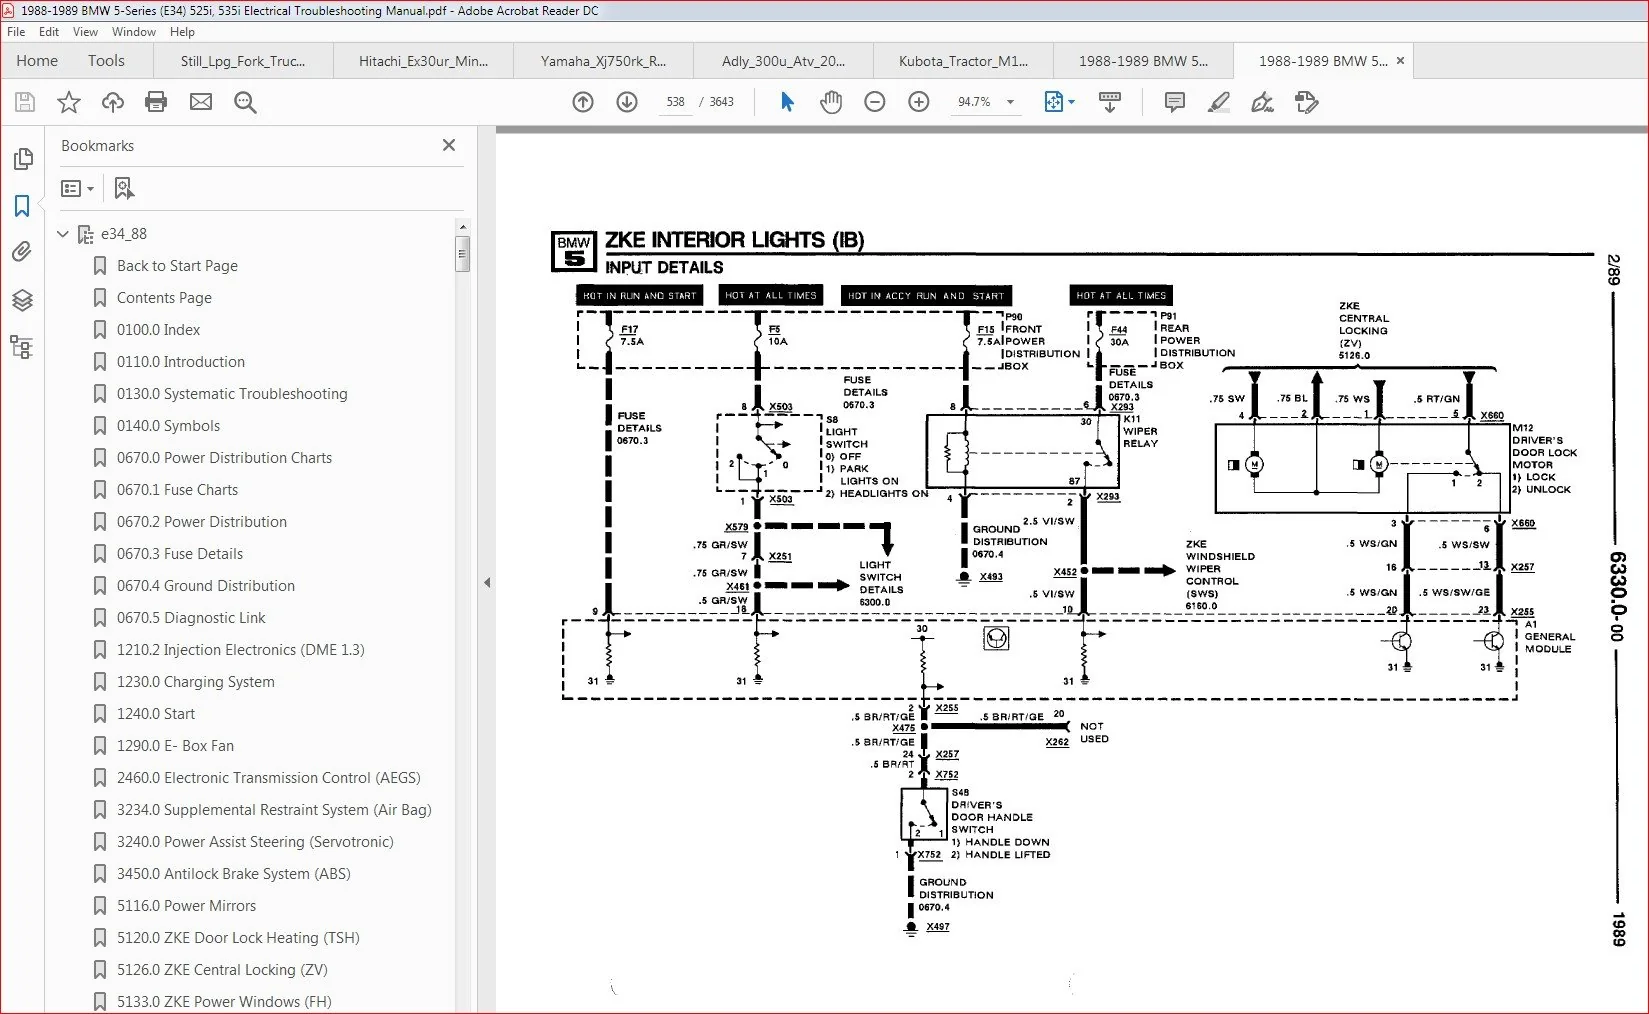Open the Tools view
This screenshot has width=1649, height=1014.
[106, 61]
